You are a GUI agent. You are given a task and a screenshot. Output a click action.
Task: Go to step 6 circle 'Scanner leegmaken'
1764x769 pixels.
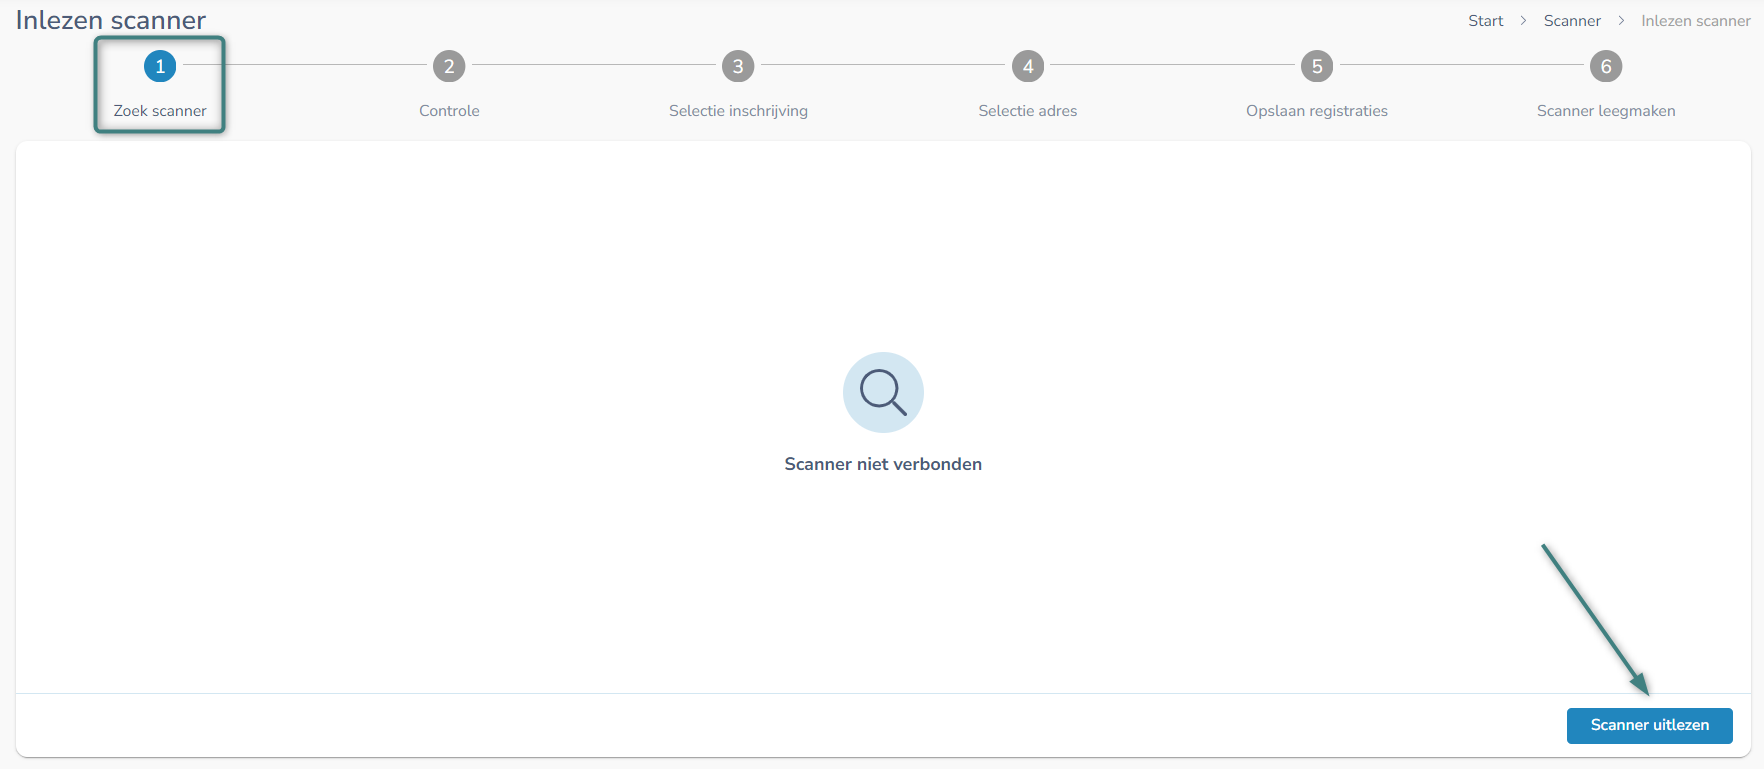pos(1606,67)
